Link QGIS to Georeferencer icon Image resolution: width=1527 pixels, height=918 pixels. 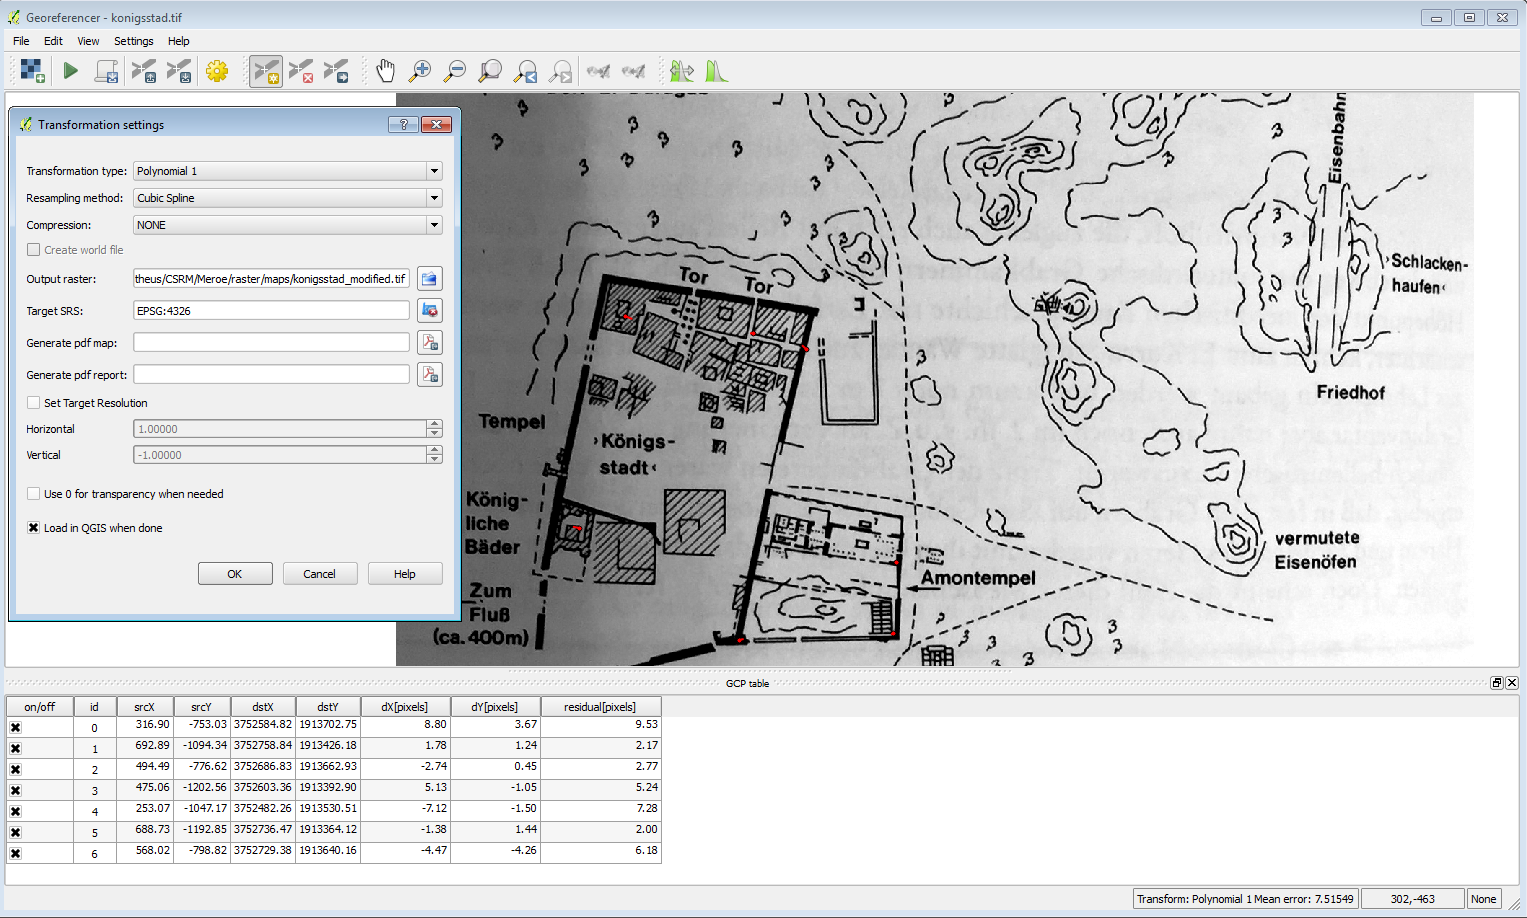(x=634, y=71)
